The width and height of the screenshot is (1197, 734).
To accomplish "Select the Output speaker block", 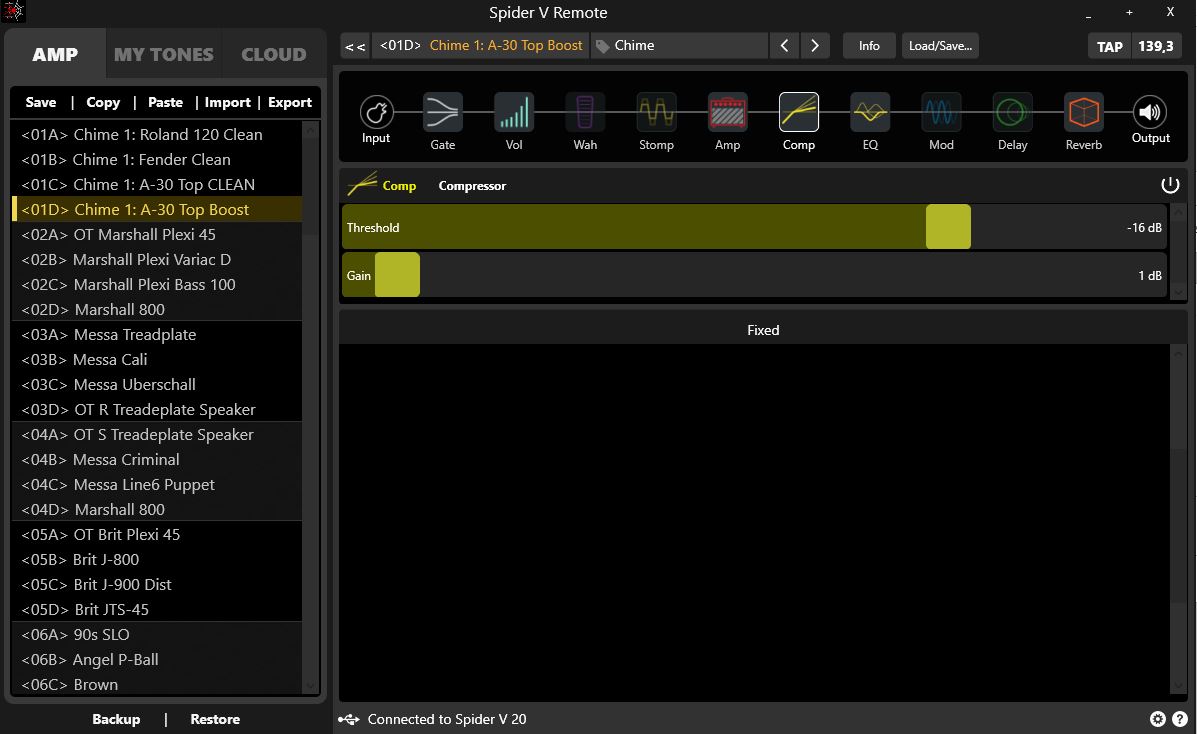I will (x=1150, y=112).
